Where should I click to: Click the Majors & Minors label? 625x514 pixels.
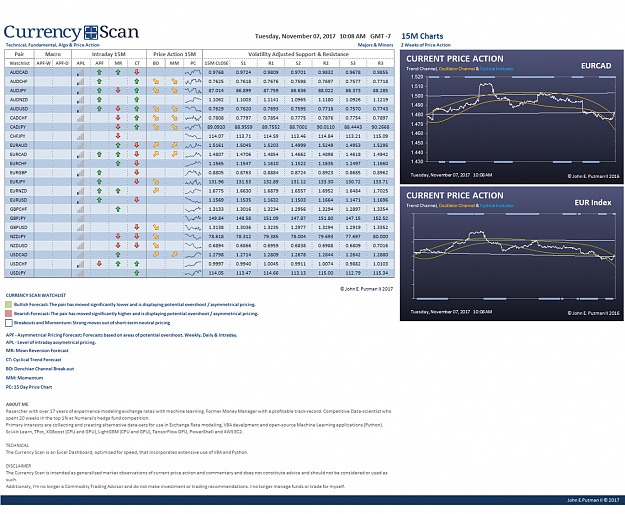[375, 45]
